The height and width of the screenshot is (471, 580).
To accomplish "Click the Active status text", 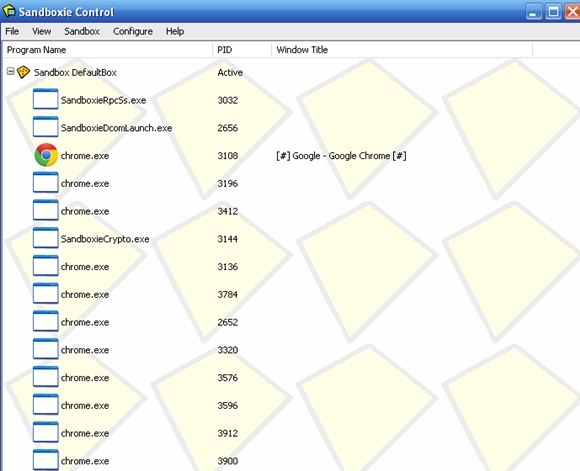I will pos(230,73).
